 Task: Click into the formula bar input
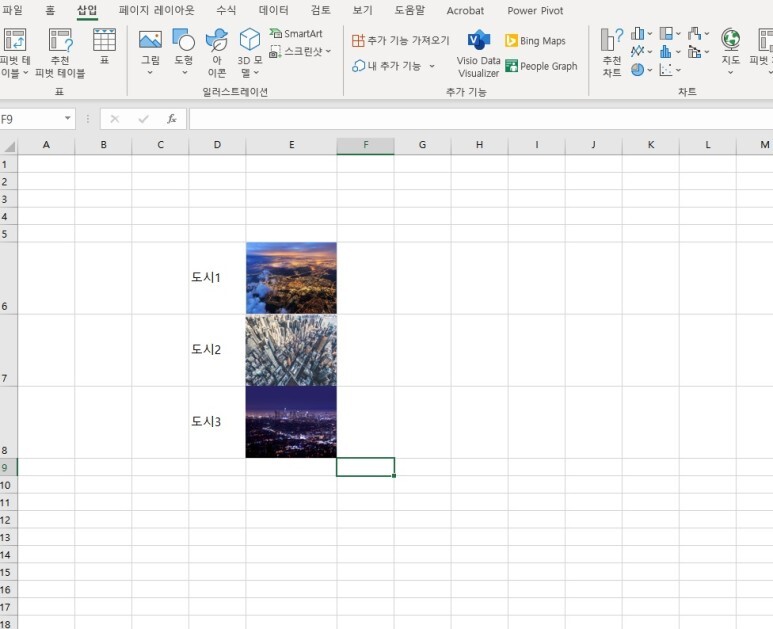[x=481, y=119]
